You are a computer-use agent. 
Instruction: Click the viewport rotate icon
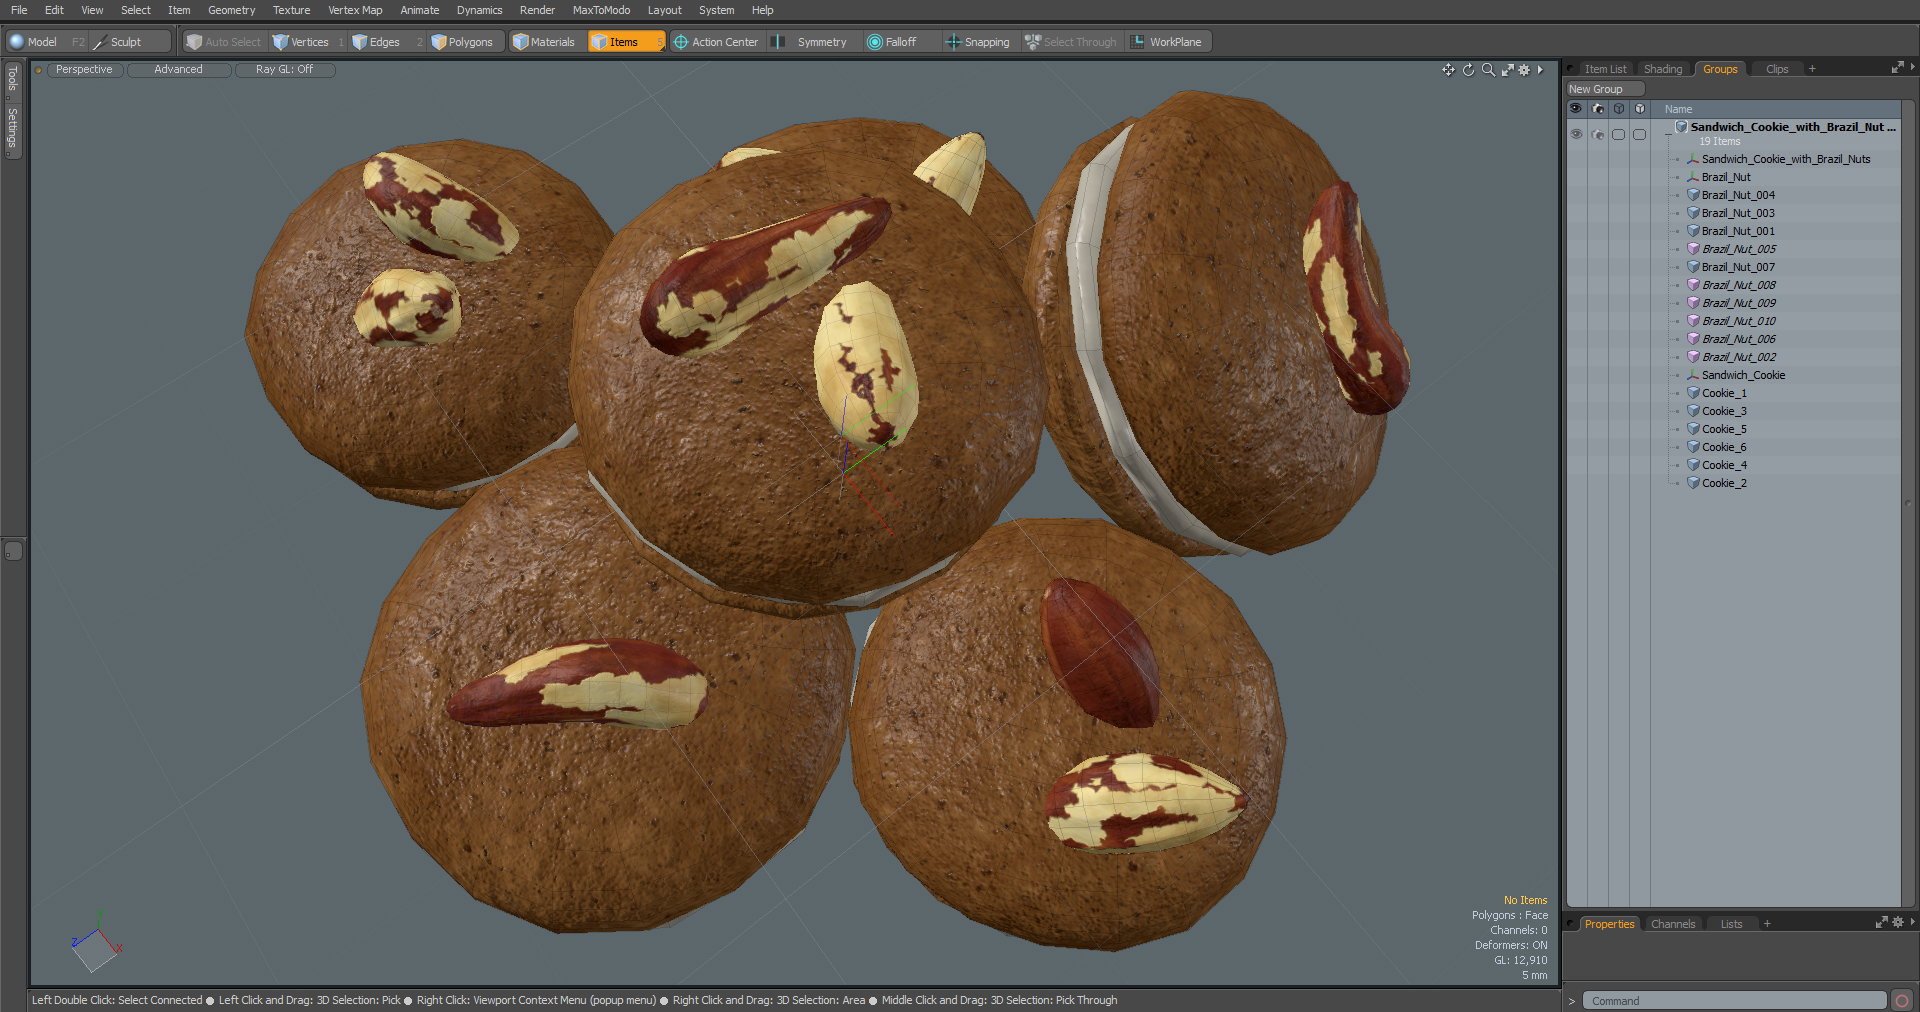coord(1468,70)
